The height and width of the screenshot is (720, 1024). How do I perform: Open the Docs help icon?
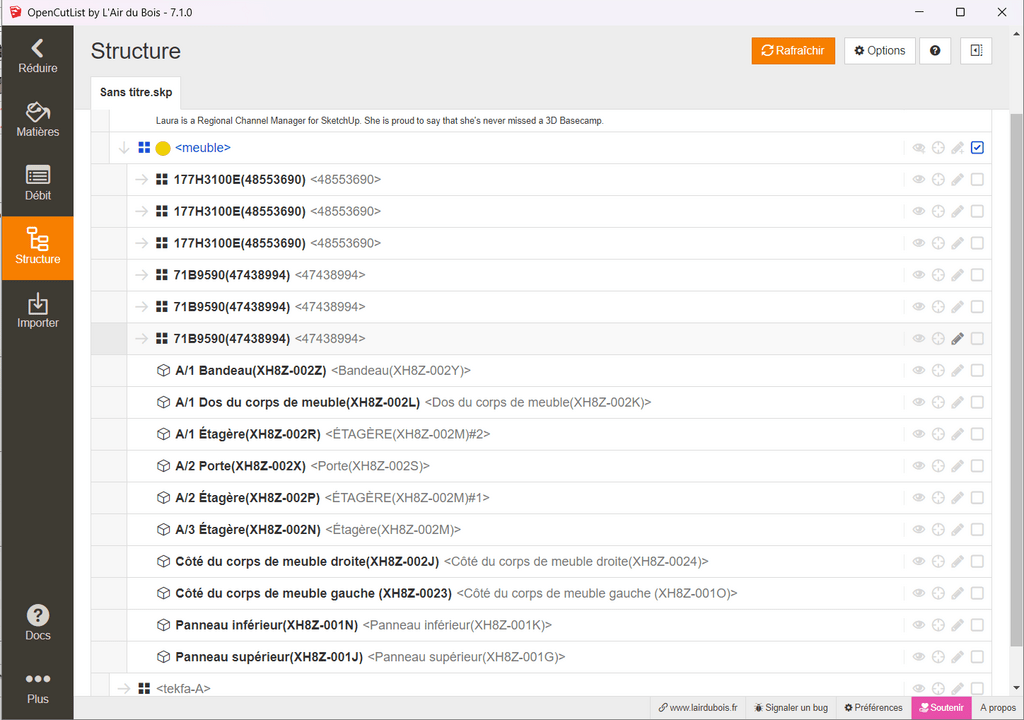(37, 622)
